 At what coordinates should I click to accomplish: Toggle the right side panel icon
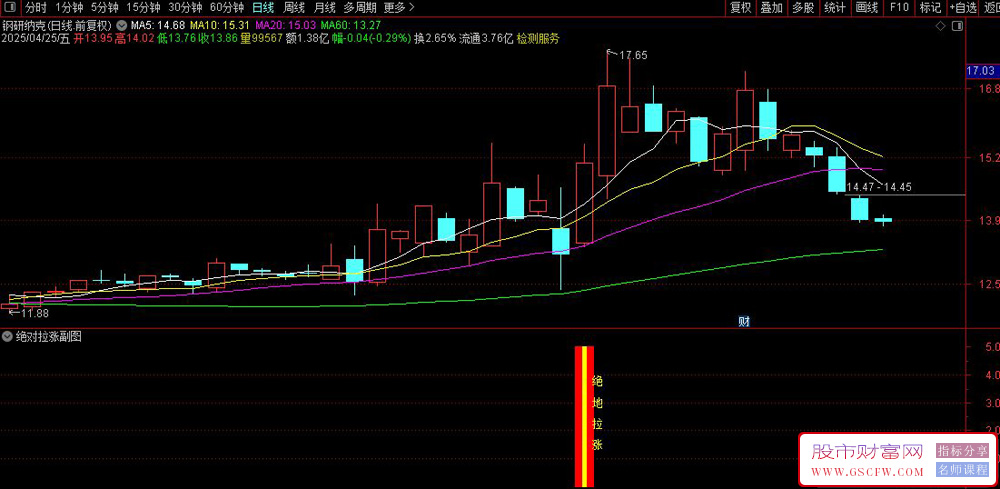957,26
